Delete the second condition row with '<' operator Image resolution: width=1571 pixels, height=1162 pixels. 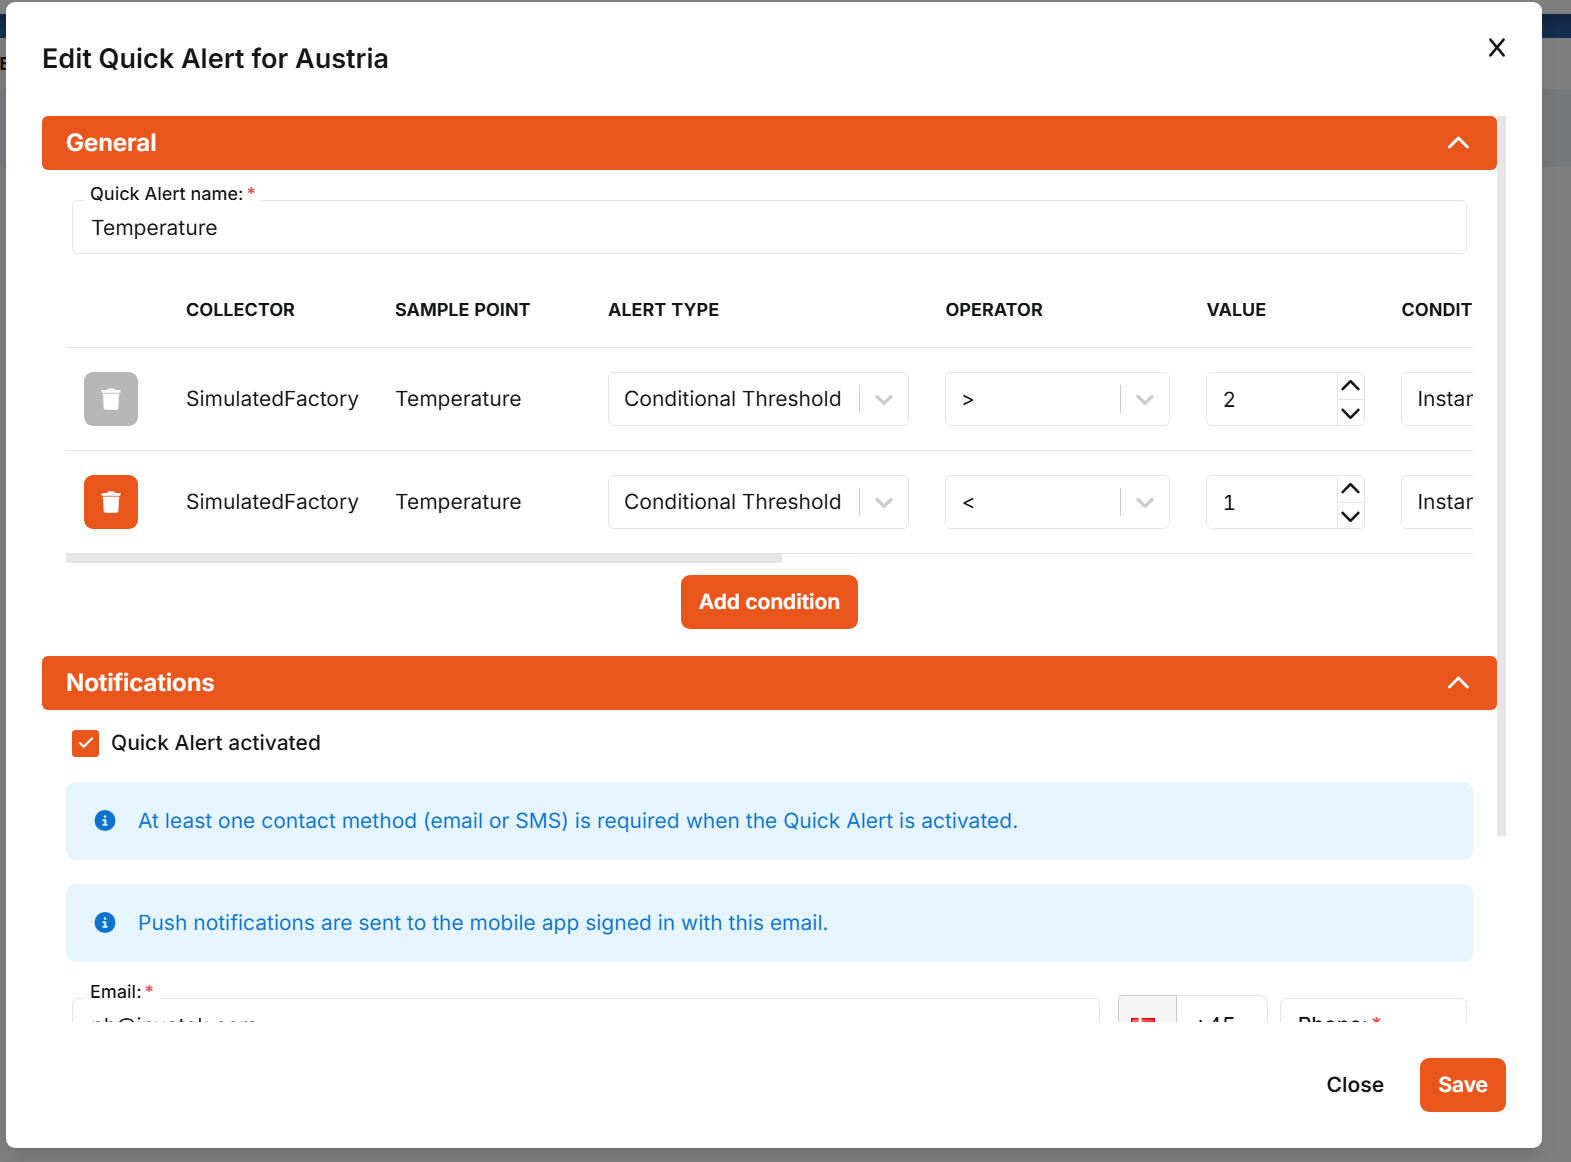coord(111,502)
